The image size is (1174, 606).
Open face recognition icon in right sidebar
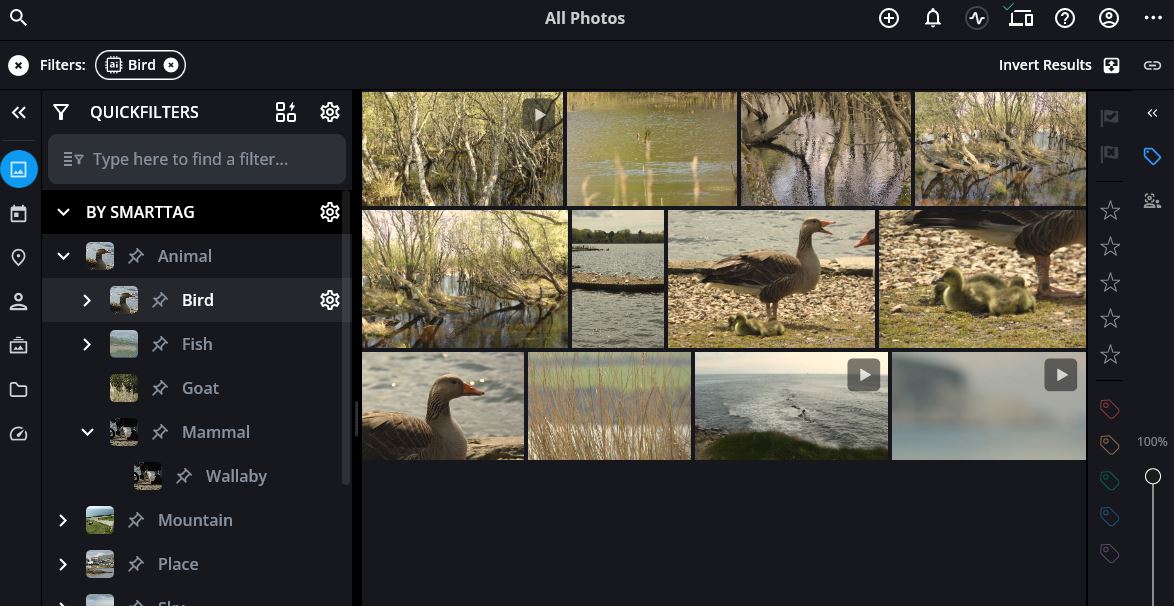pos(1152,202)
